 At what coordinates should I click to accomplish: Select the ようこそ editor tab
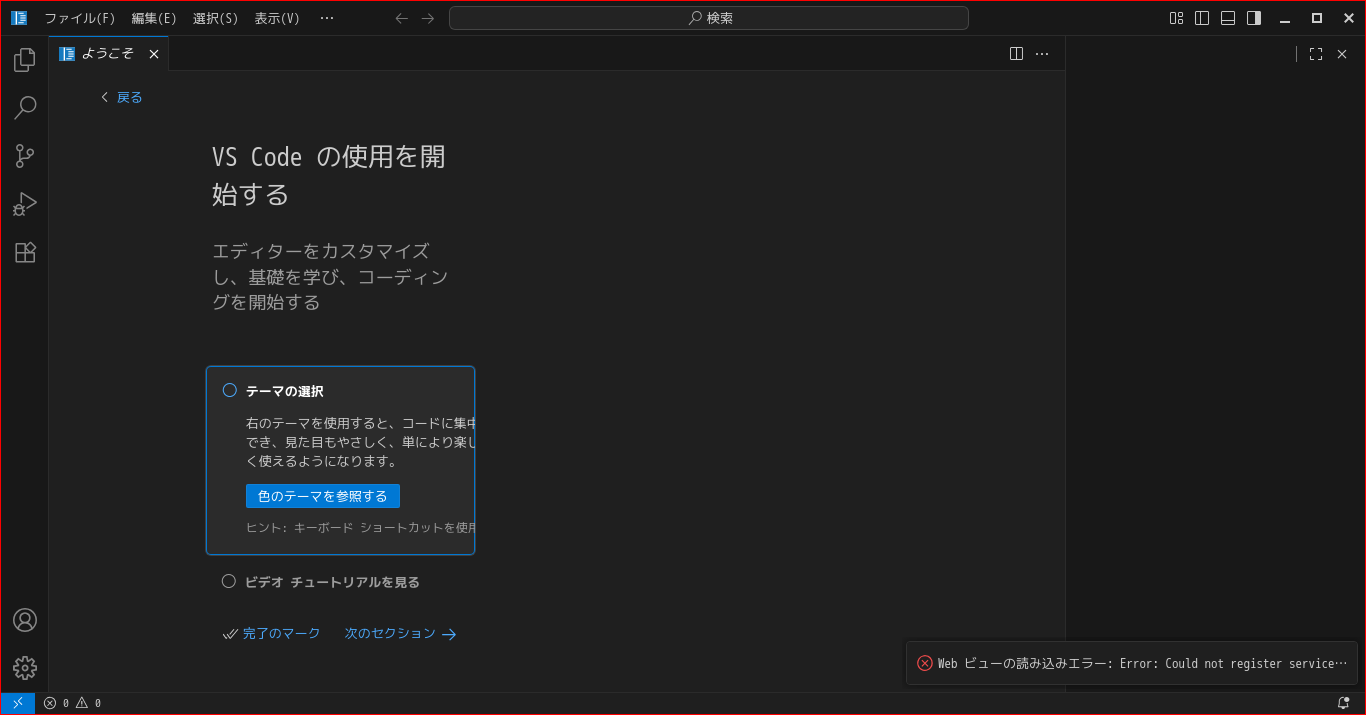(108, 54)
